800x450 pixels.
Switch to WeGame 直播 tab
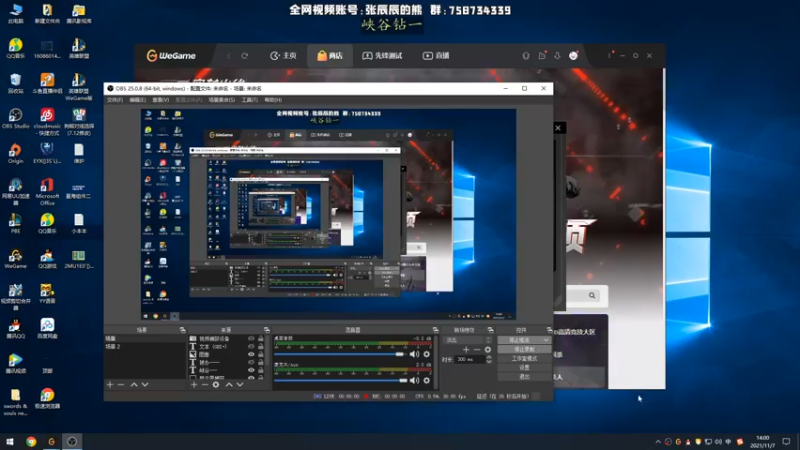click(x=436, y=56)
